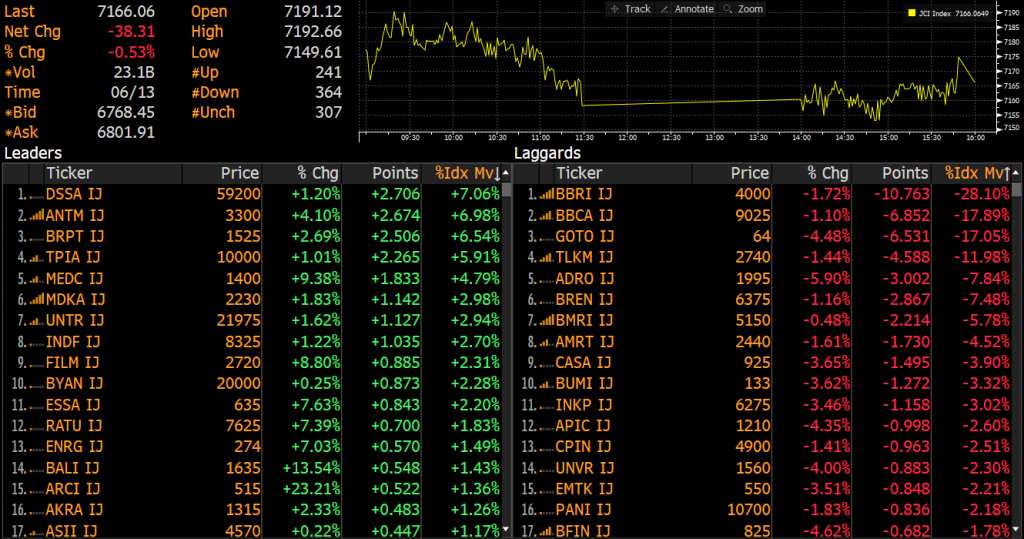Image resolution: width=1024 pixels, height=539 pixels.
Task: Click the Zoom button label
Action: tap(750, 9)
